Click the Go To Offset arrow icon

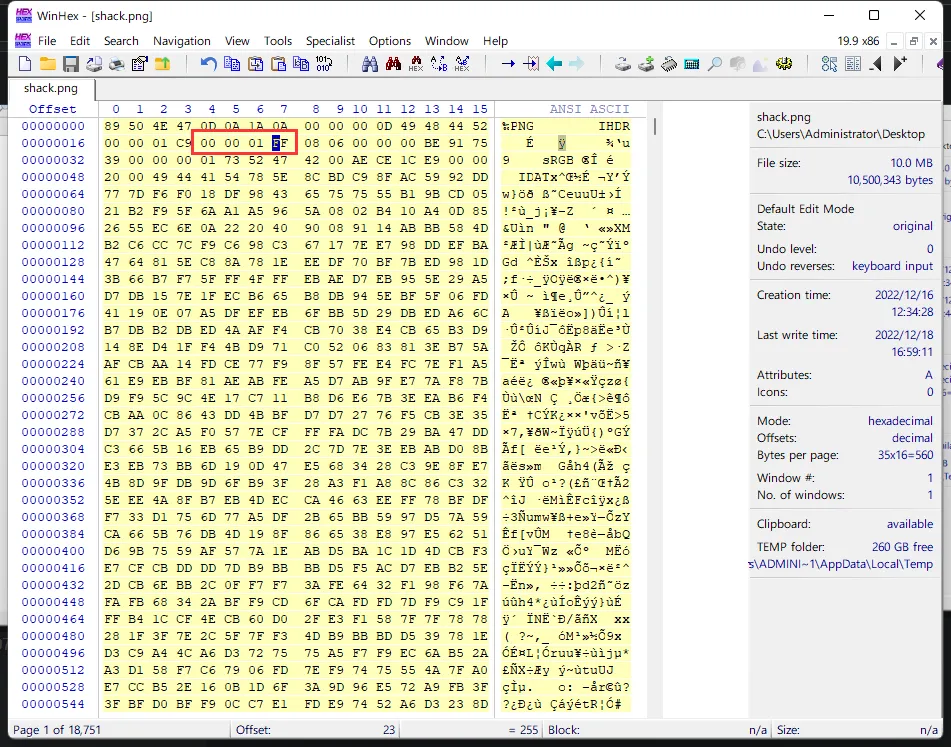507,64
